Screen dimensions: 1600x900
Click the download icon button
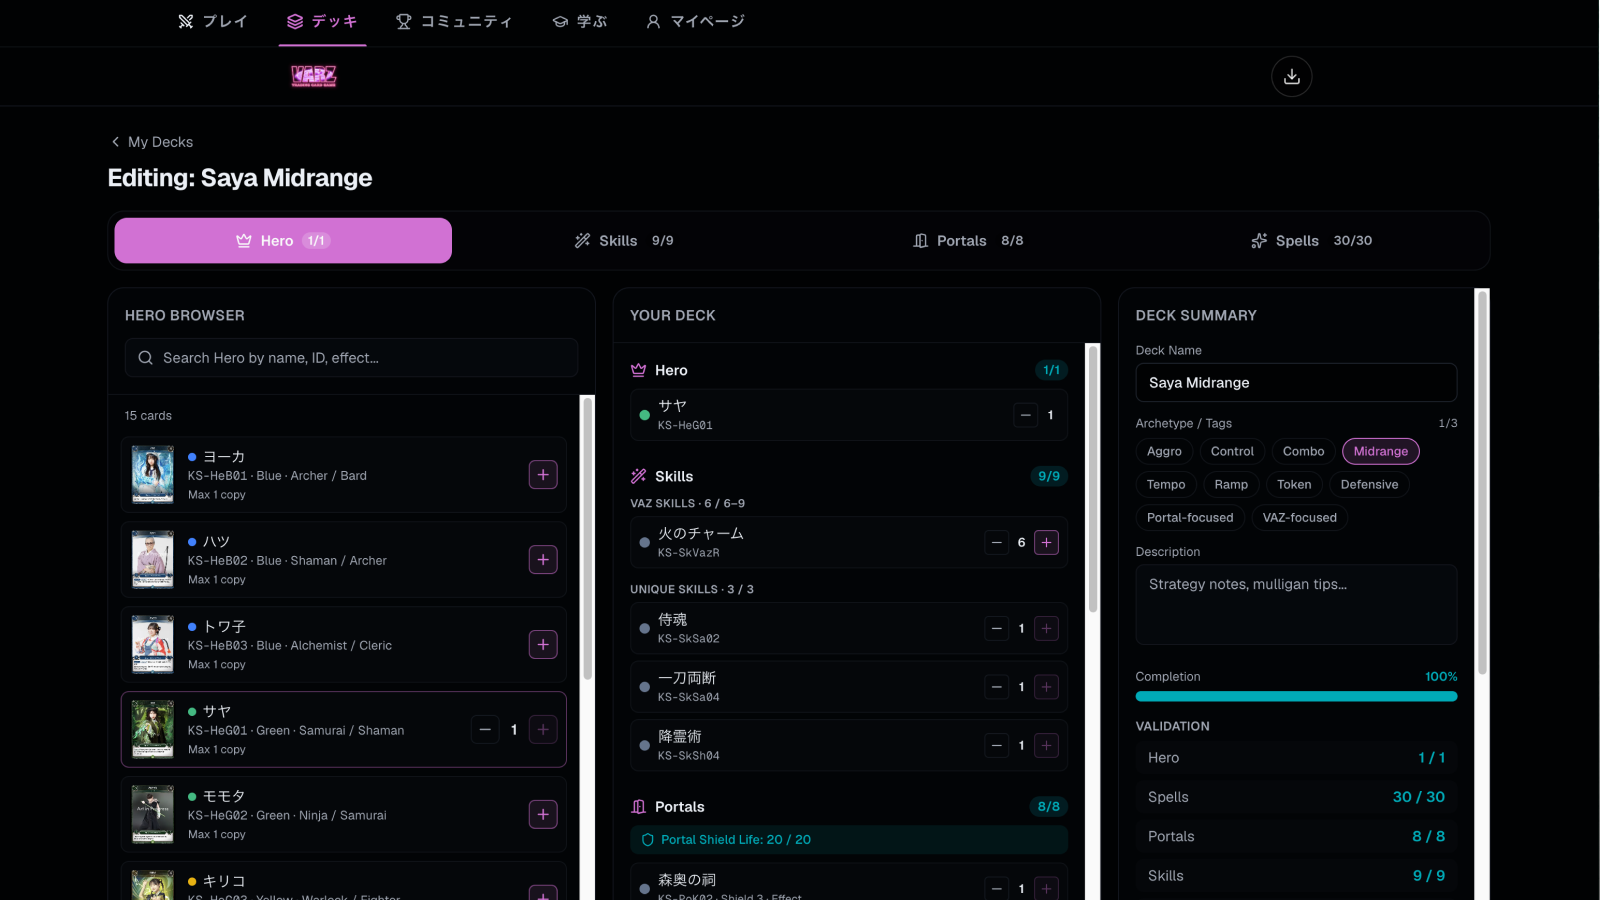1292,76
